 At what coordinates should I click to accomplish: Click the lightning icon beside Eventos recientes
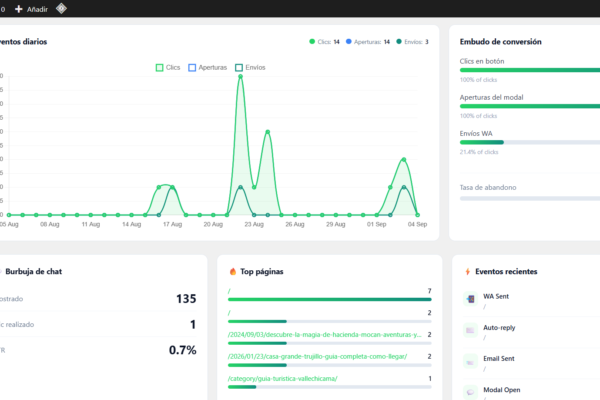tap(468, 271)
